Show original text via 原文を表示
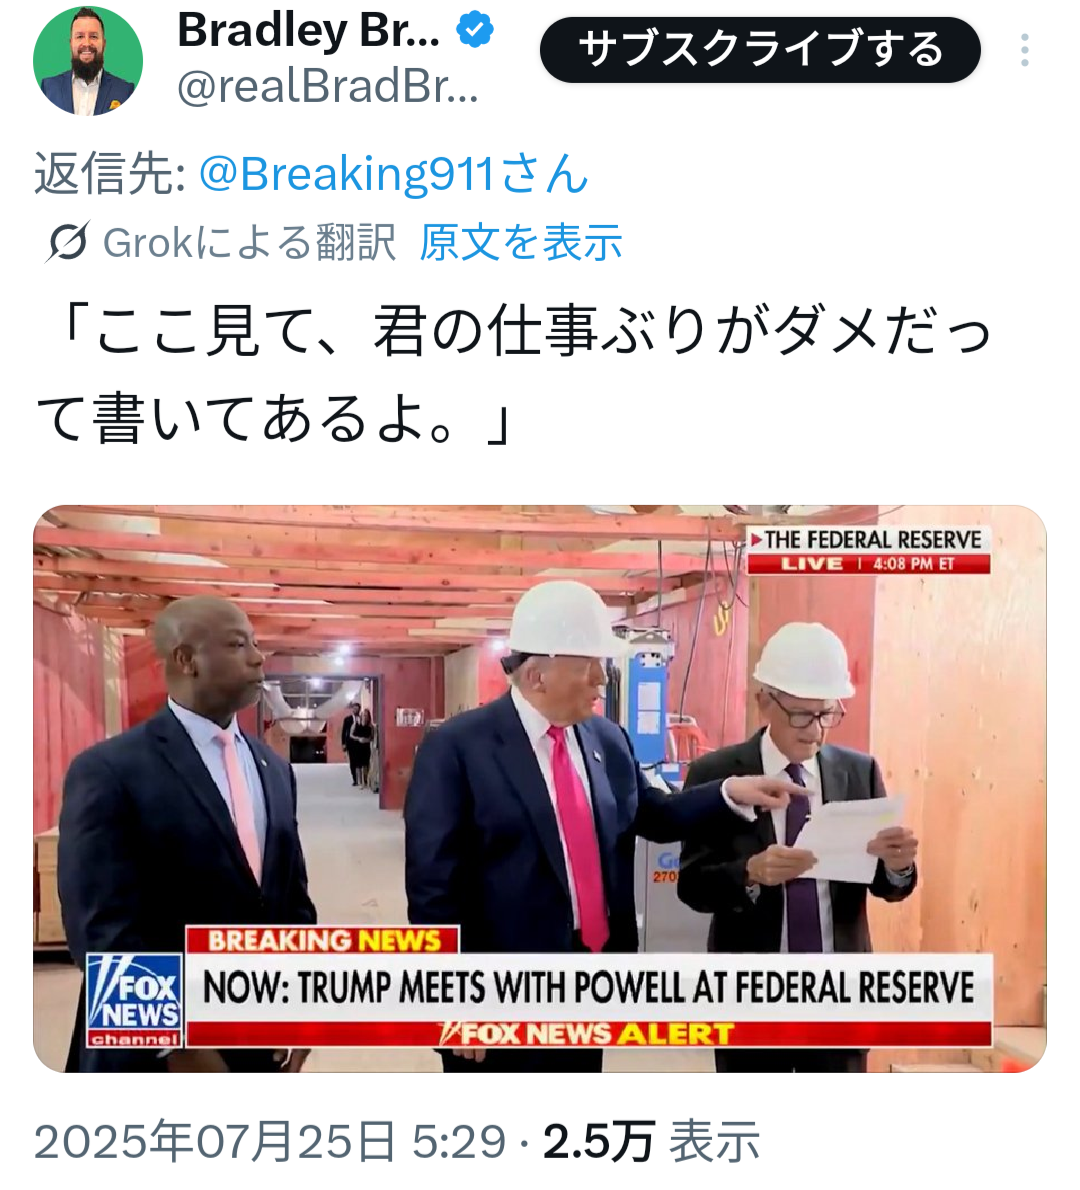This screenshot has height=1190, width=1080. pyautogui.click(x=521, y=243)
